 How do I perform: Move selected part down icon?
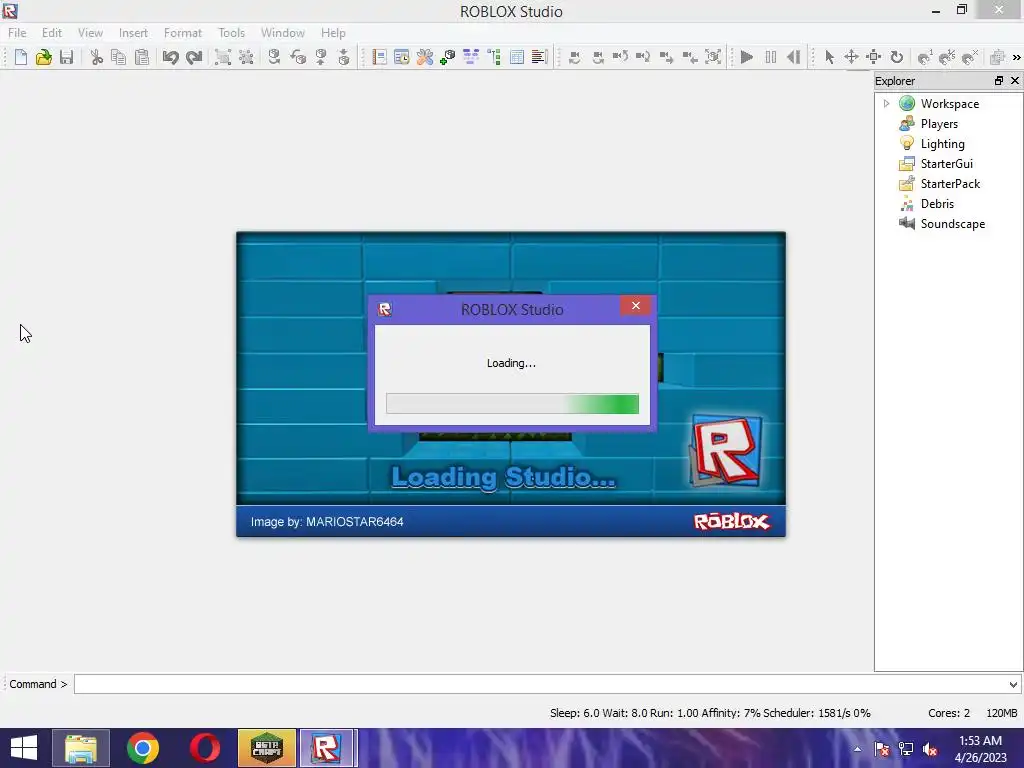point(344,57)
